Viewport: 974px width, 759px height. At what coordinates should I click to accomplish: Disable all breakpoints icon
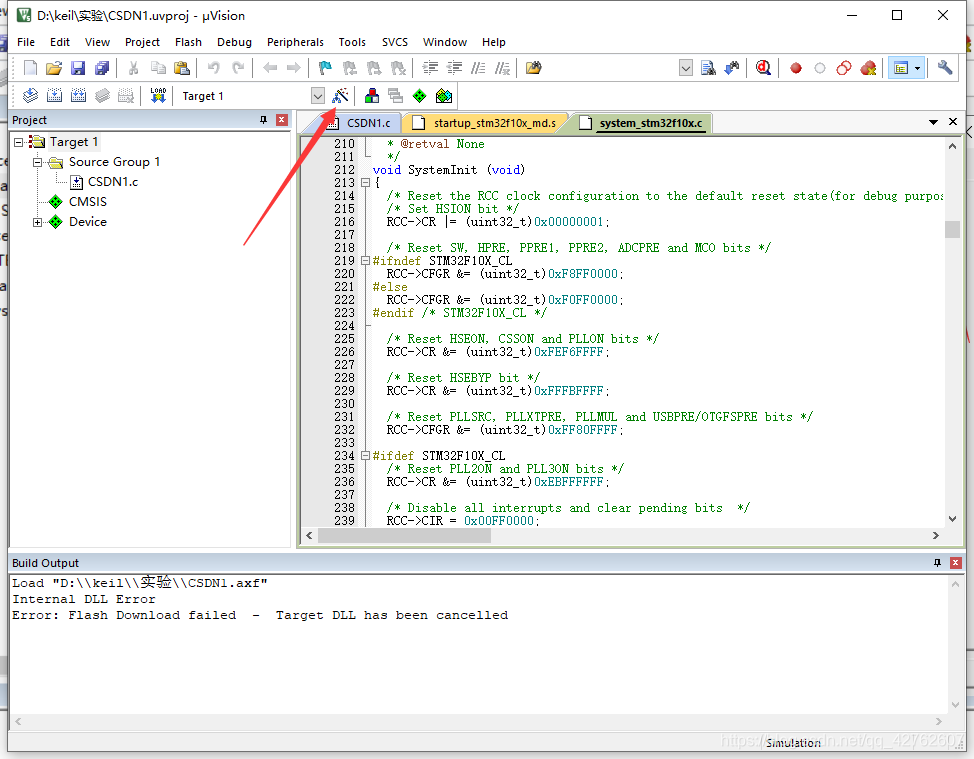[844, 68]
